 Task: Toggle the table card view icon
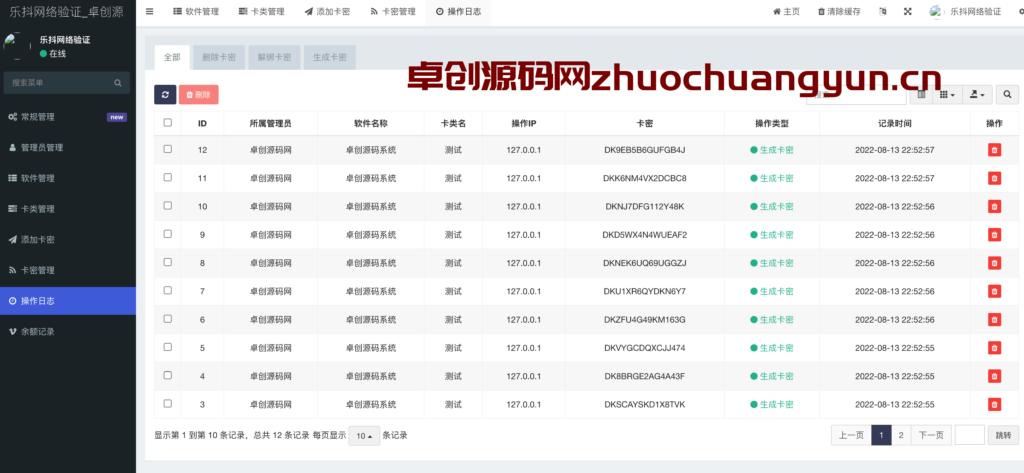[x=921, y=95]
